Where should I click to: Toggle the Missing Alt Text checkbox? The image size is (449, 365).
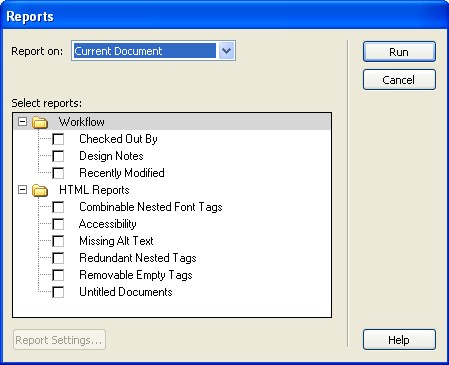pyautogui.click(x=58, y=241)
